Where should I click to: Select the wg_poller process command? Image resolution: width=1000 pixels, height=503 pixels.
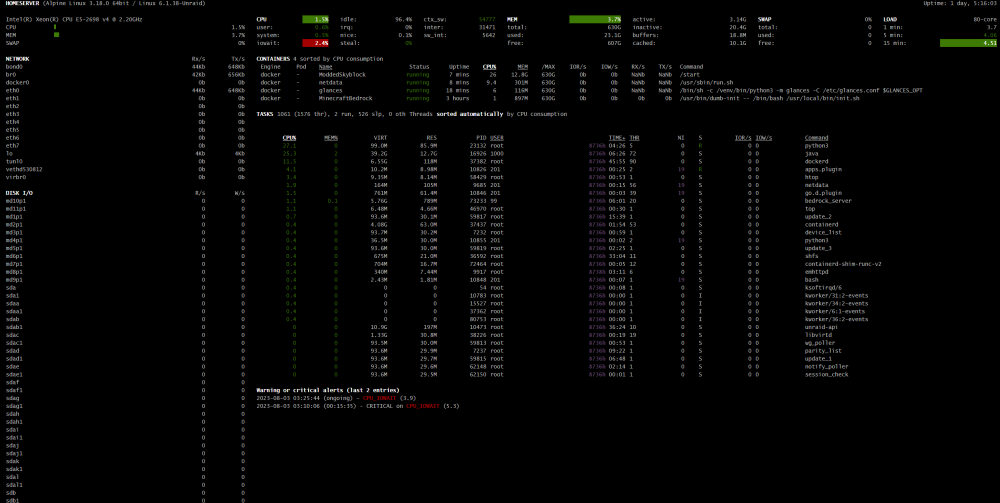tap(820, 342)
